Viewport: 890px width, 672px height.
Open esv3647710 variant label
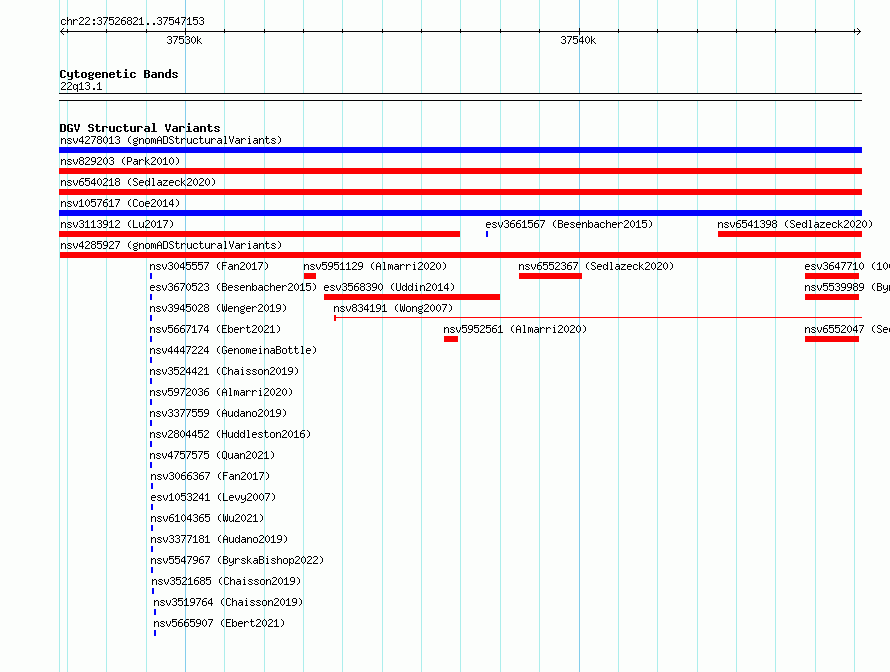pyautogui.click(x=846, y=266)
